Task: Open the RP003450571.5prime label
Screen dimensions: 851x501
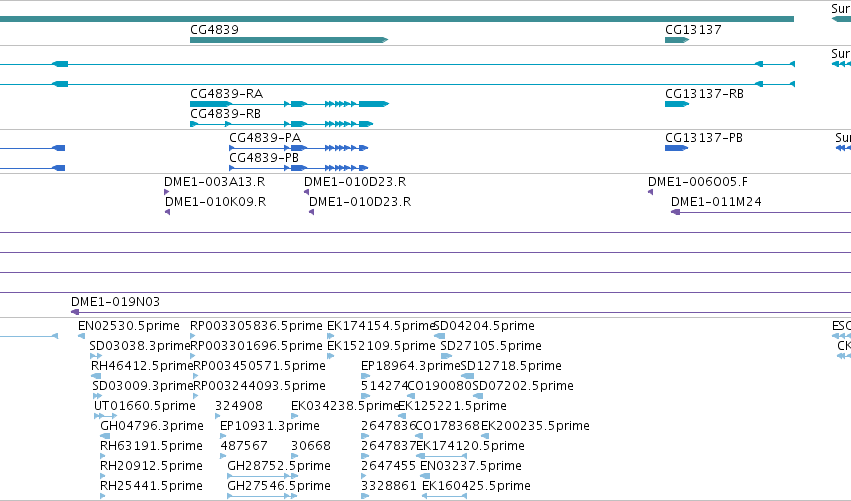Action: tap(259, 366)
